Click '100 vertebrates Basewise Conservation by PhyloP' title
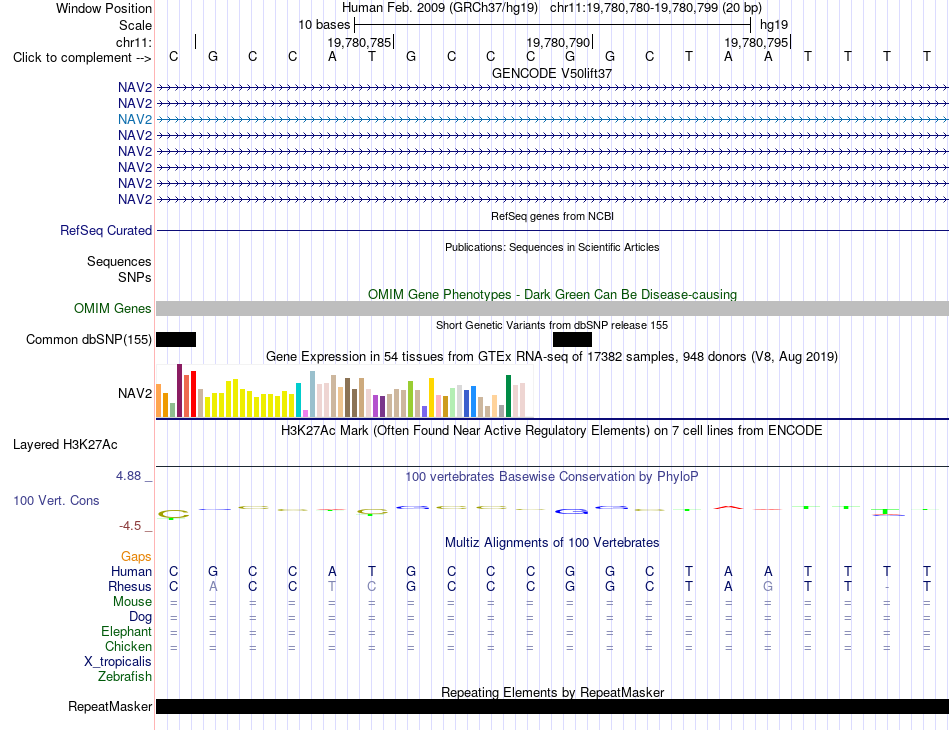 [552, 477]
